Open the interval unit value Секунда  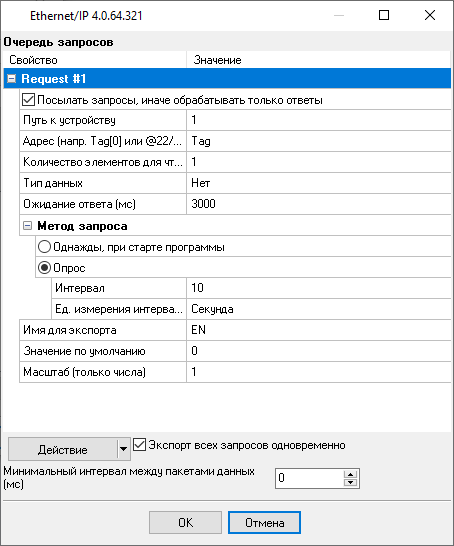[x=319, y=309]
